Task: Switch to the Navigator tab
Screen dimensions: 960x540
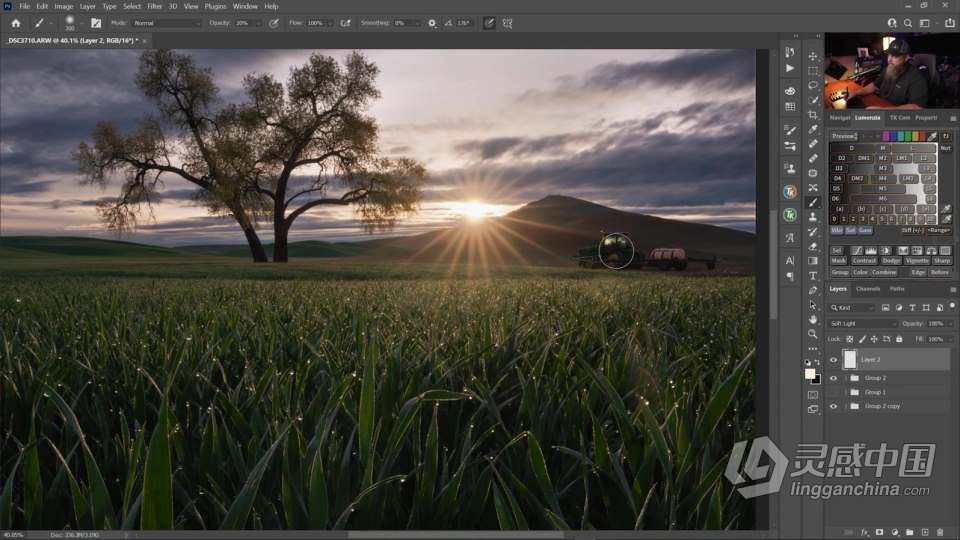Action: pyautogui.click(x=839, y=118)
